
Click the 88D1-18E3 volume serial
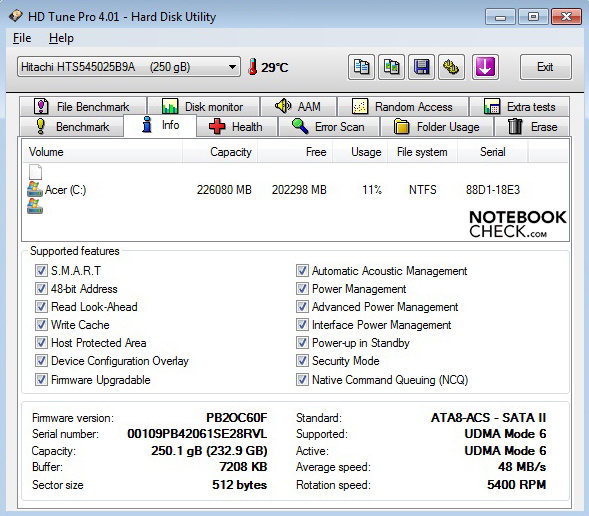tap(493, 190)
